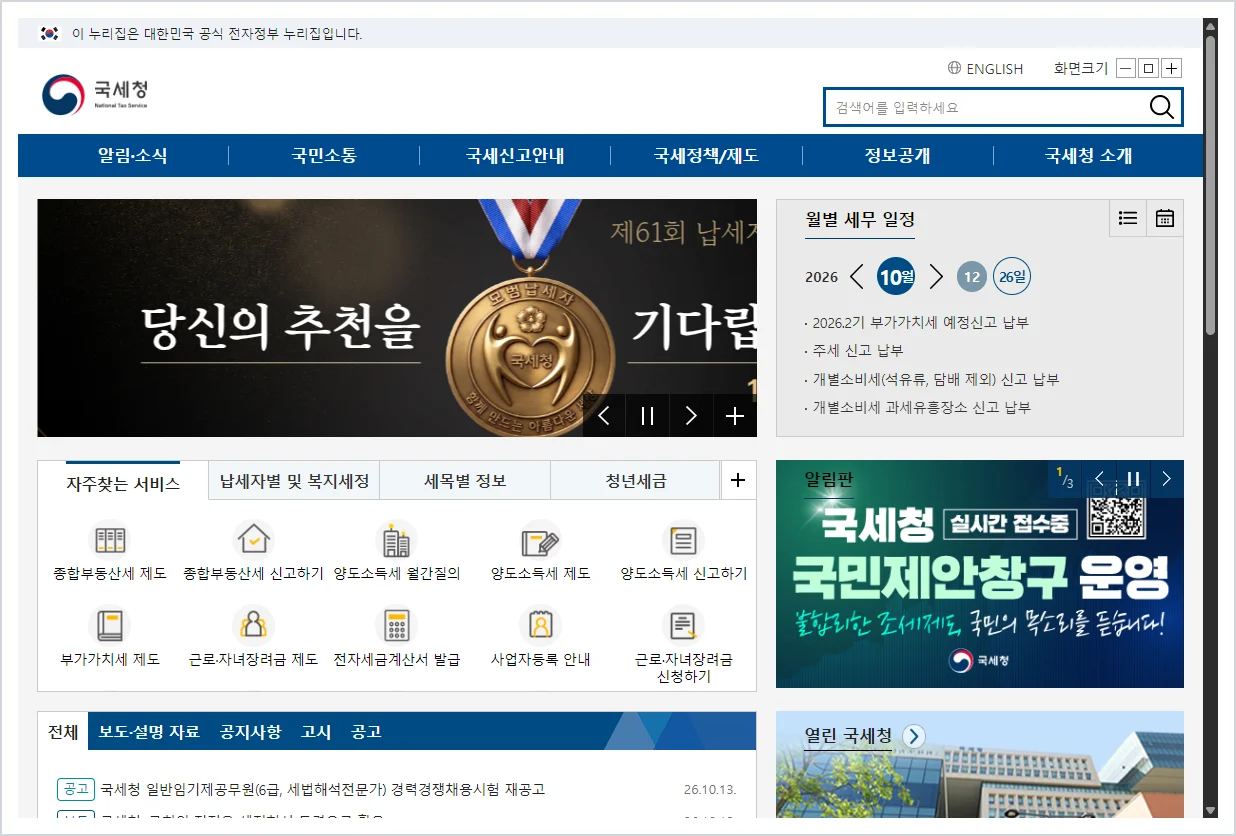Switch tax schedule to list view icon
The height and width of the screenshot is (836, 1236).
pyautogui.click(x=1128, y=218)
